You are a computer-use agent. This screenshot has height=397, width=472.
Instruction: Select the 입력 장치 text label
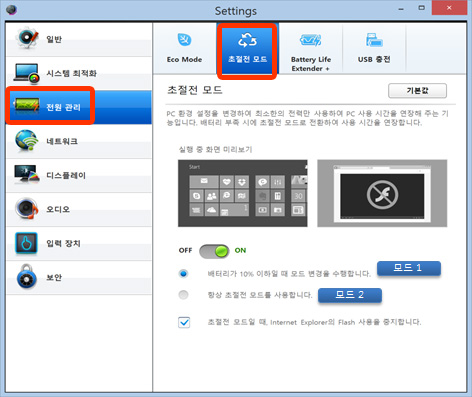tap(63, 243)
